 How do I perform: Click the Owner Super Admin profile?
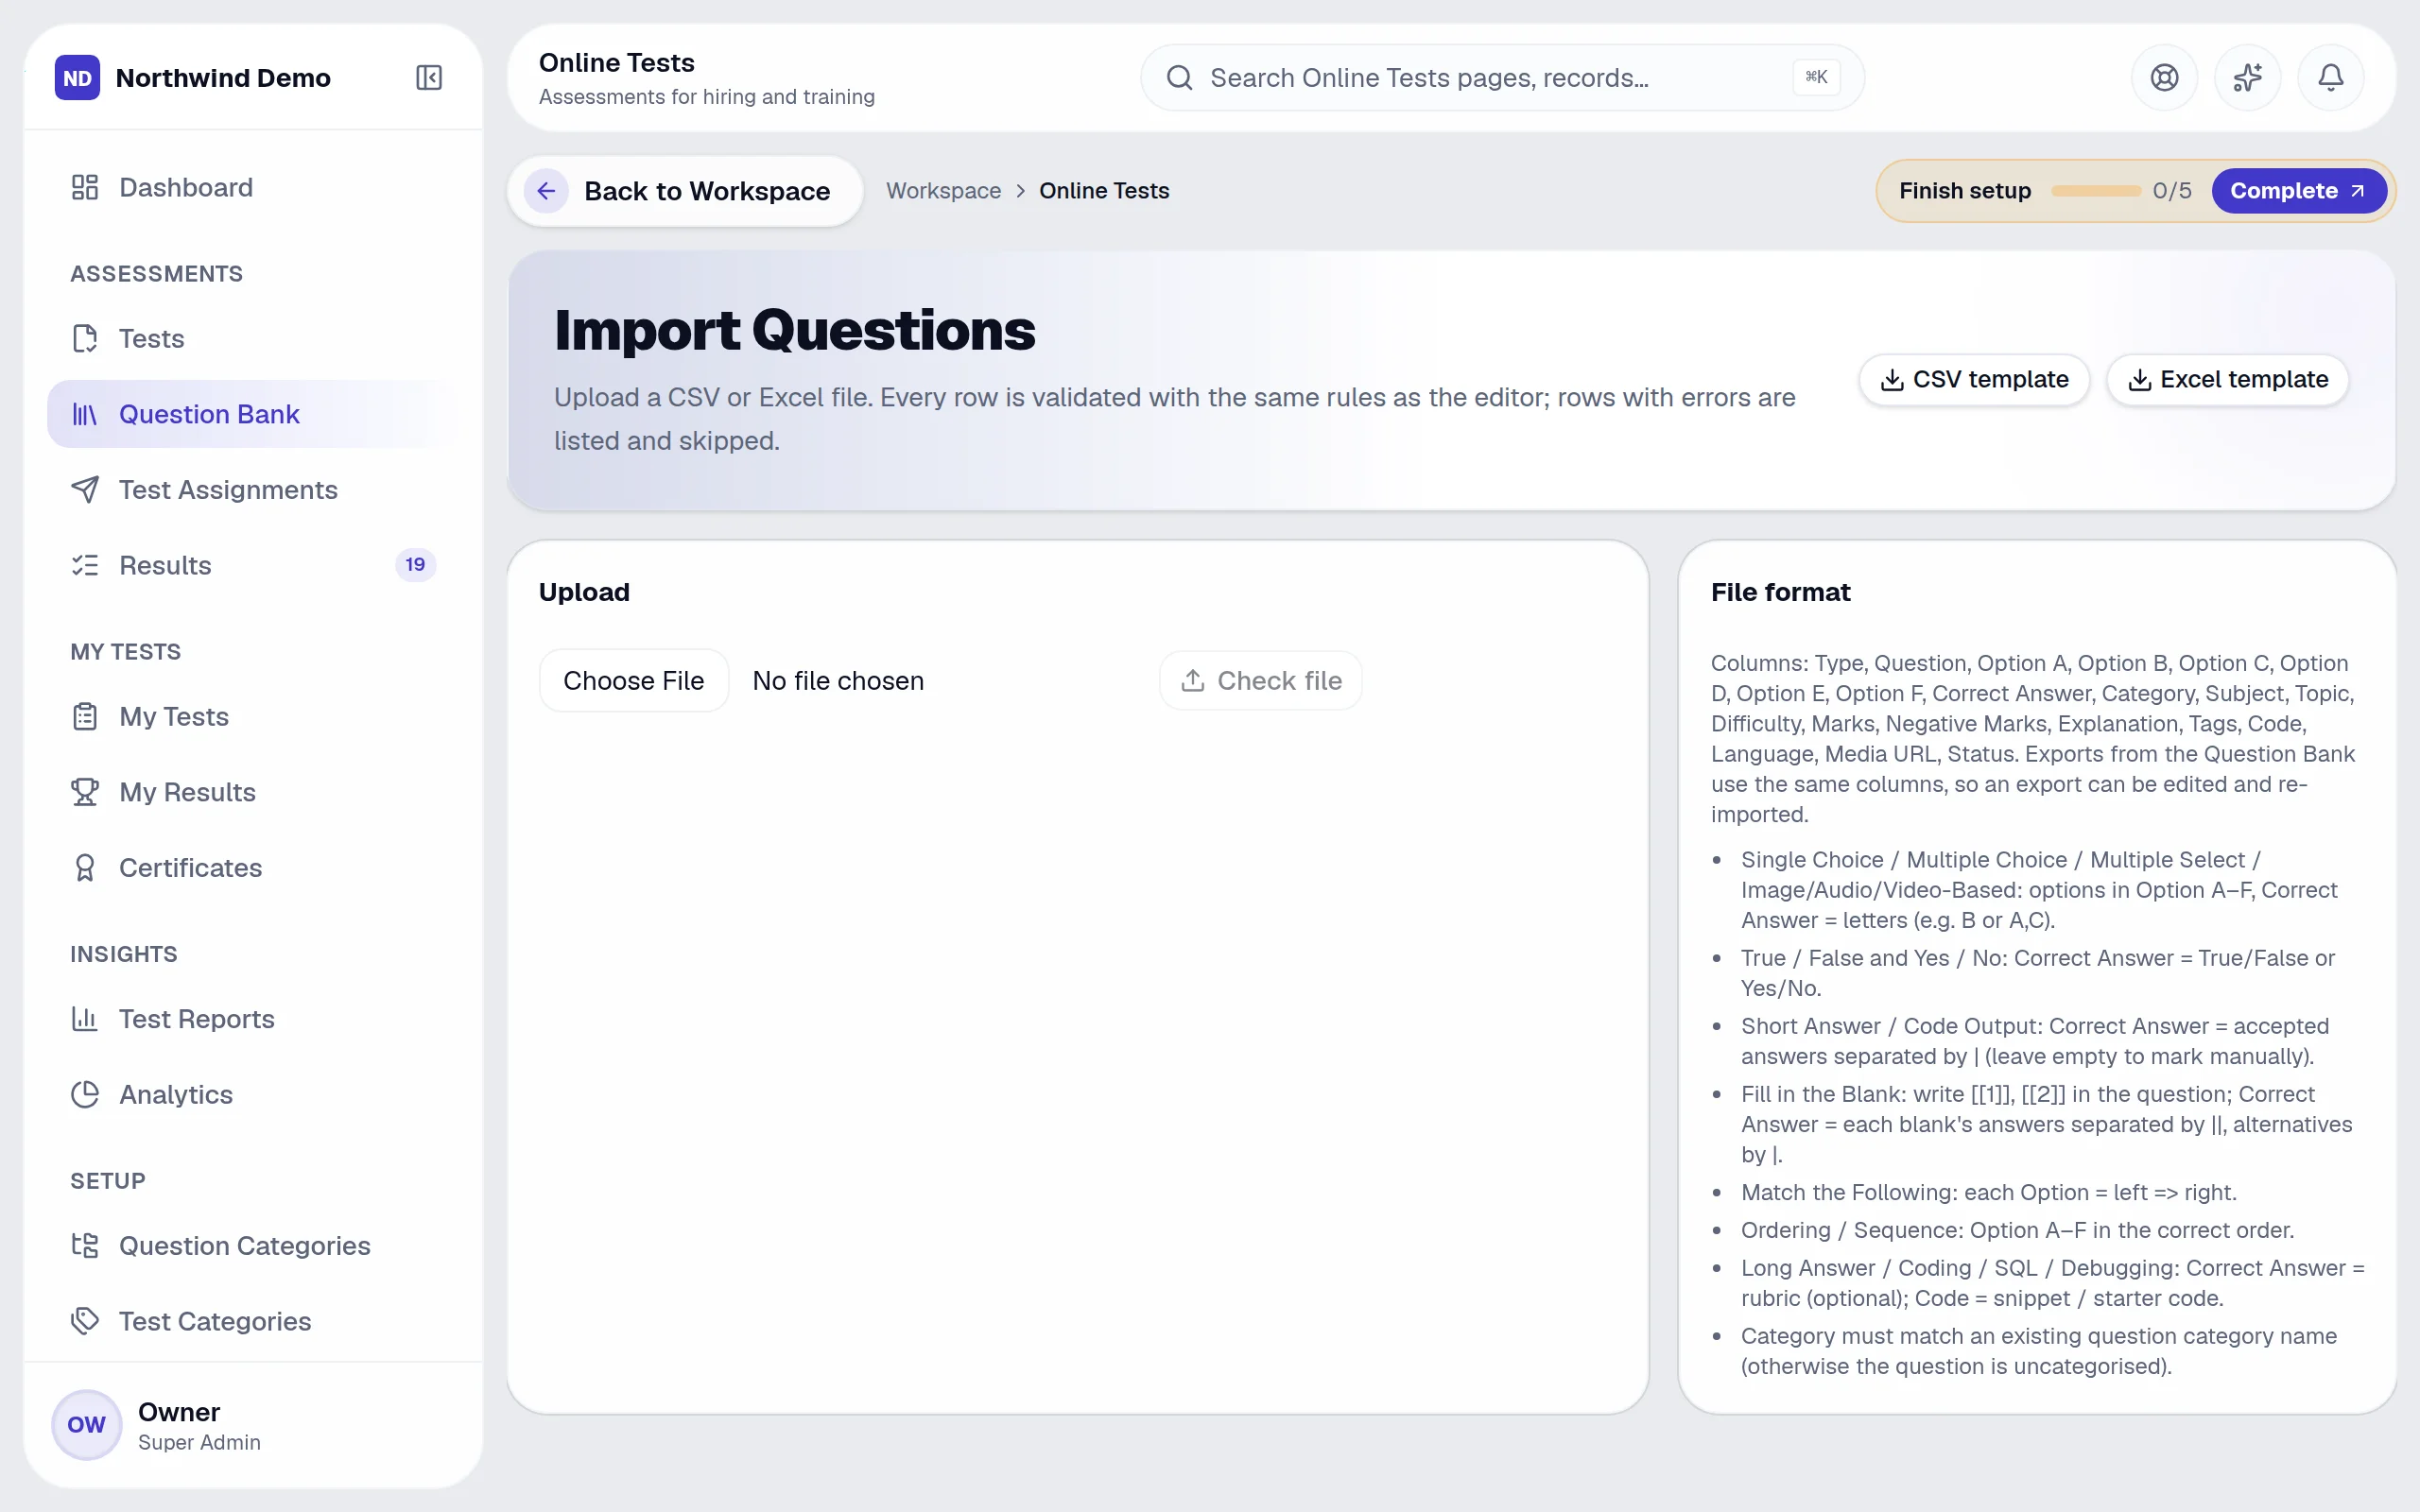click(254, 1425)
